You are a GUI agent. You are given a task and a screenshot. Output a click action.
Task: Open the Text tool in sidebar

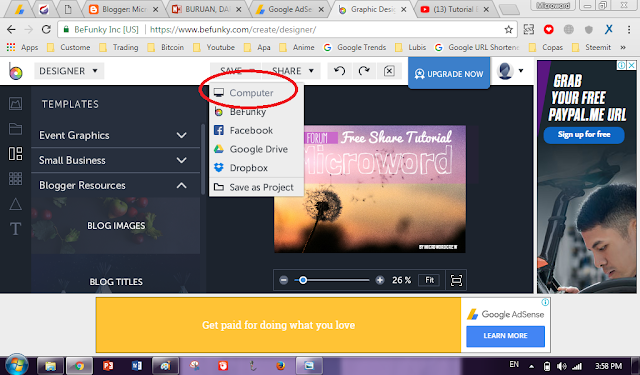pos(16,229)
